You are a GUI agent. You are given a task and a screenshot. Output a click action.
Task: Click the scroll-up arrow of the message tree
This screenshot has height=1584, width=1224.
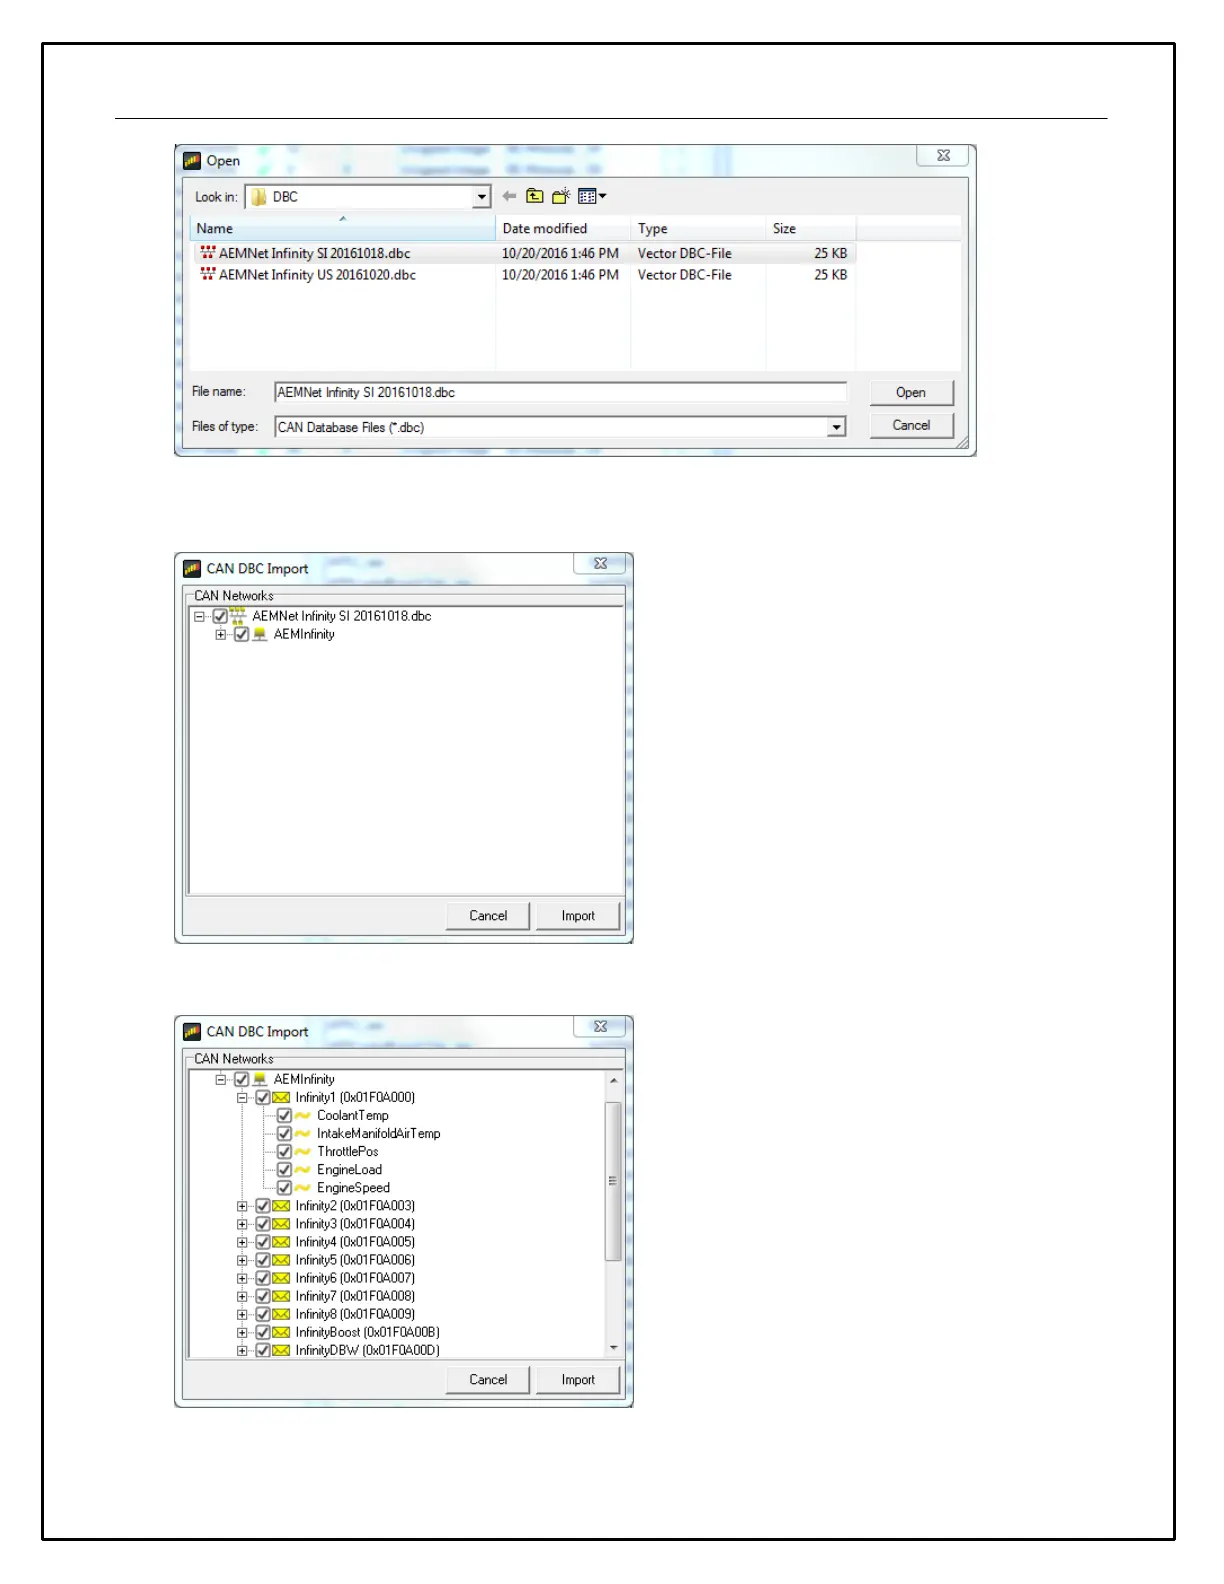coord(613,1080)
